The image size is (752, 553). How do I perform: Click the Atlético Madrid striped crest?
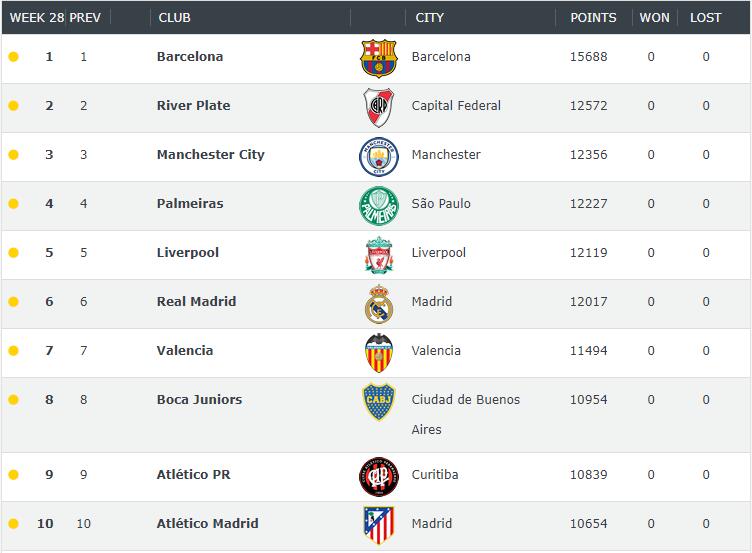pyautogui.click(x=378, y=526)
